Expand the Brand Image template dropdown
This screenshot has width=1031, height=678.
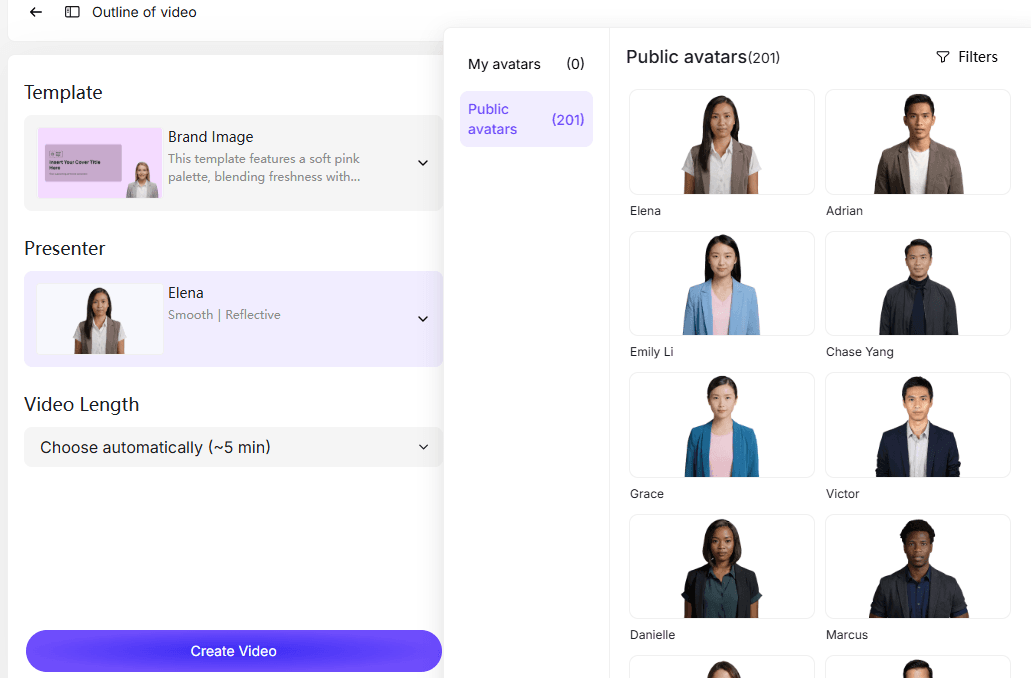point(423,163)
